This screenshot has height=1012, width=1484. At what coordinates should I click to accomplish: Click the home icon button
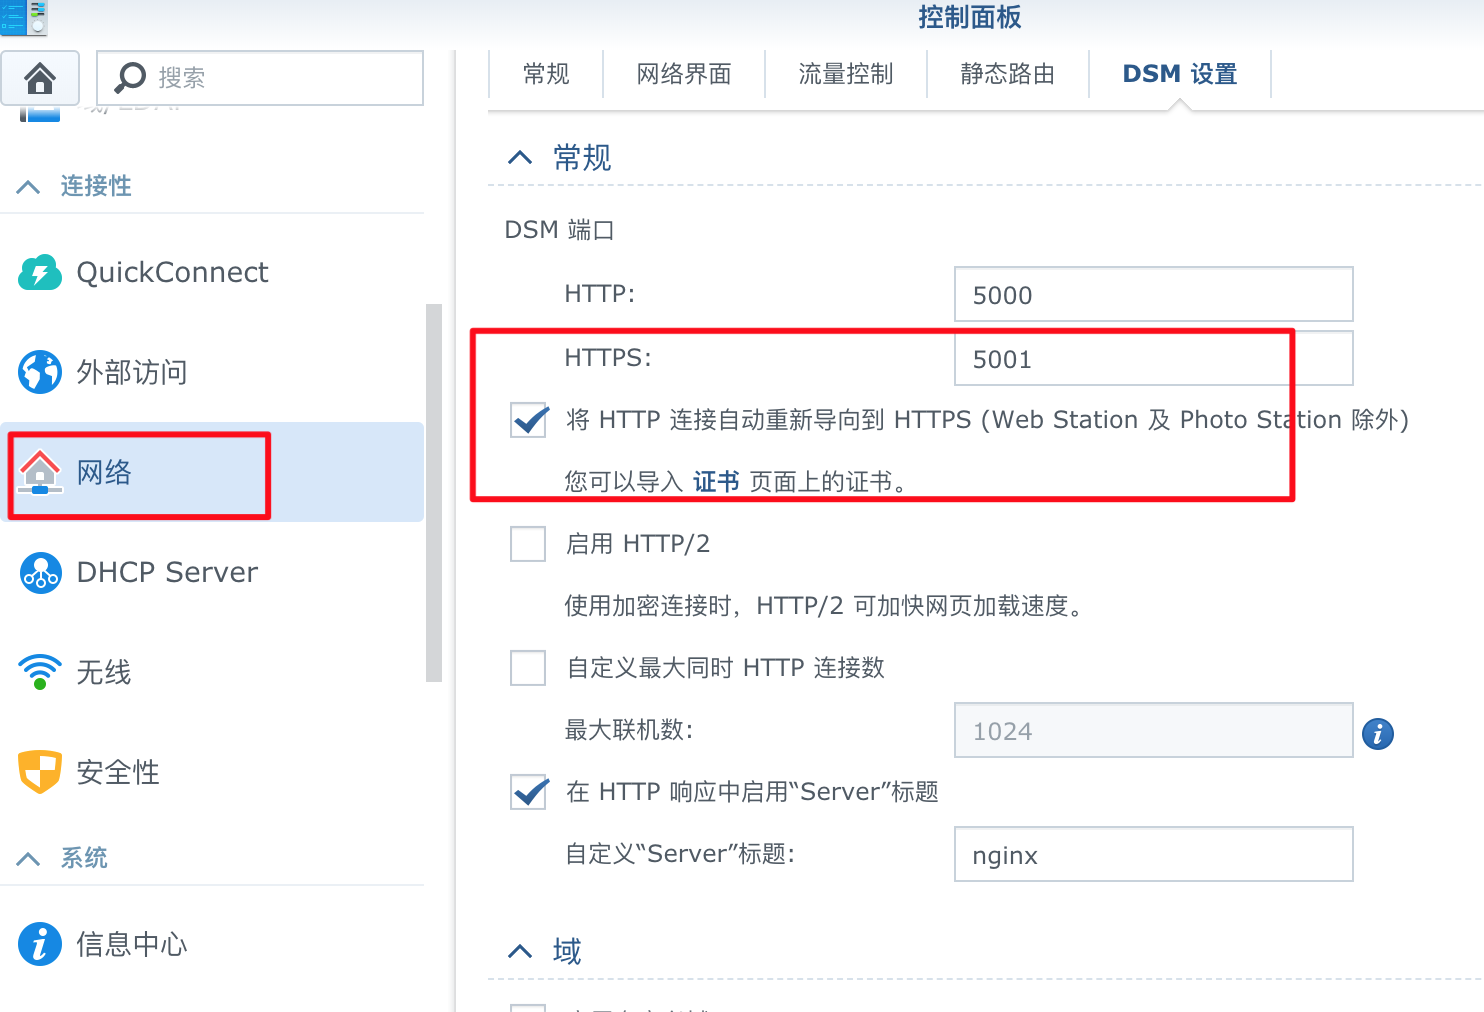[40, 77]
